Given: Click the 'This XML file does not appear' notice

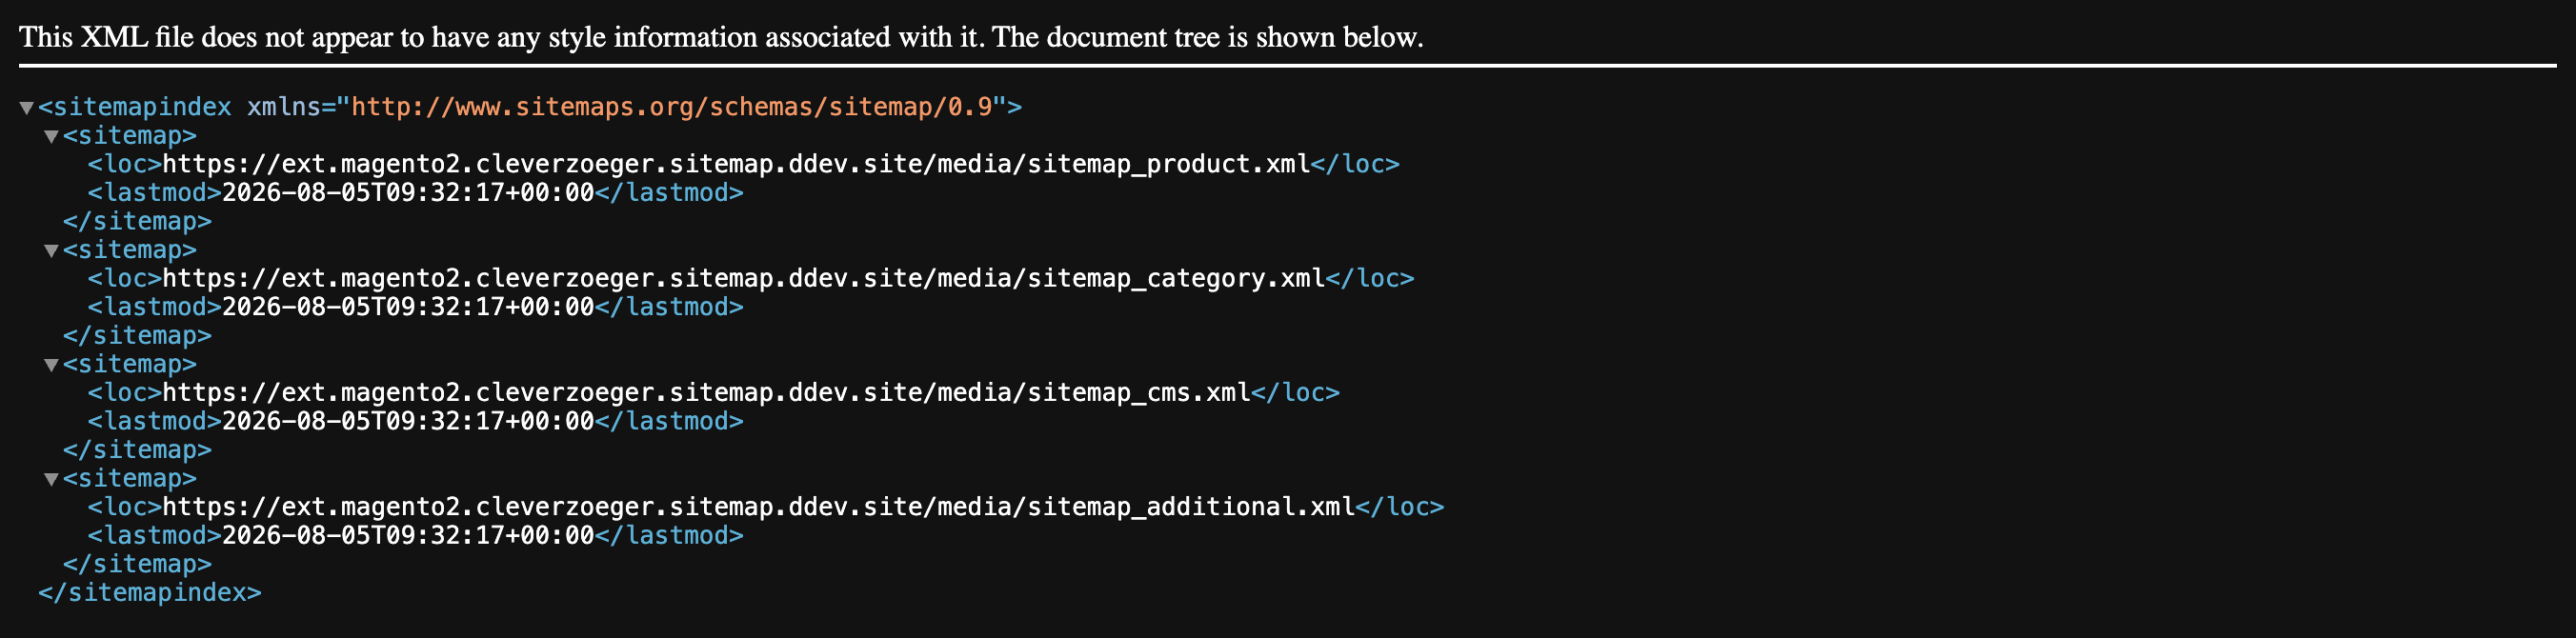Looking at the screenshot, I should (721, 37).
